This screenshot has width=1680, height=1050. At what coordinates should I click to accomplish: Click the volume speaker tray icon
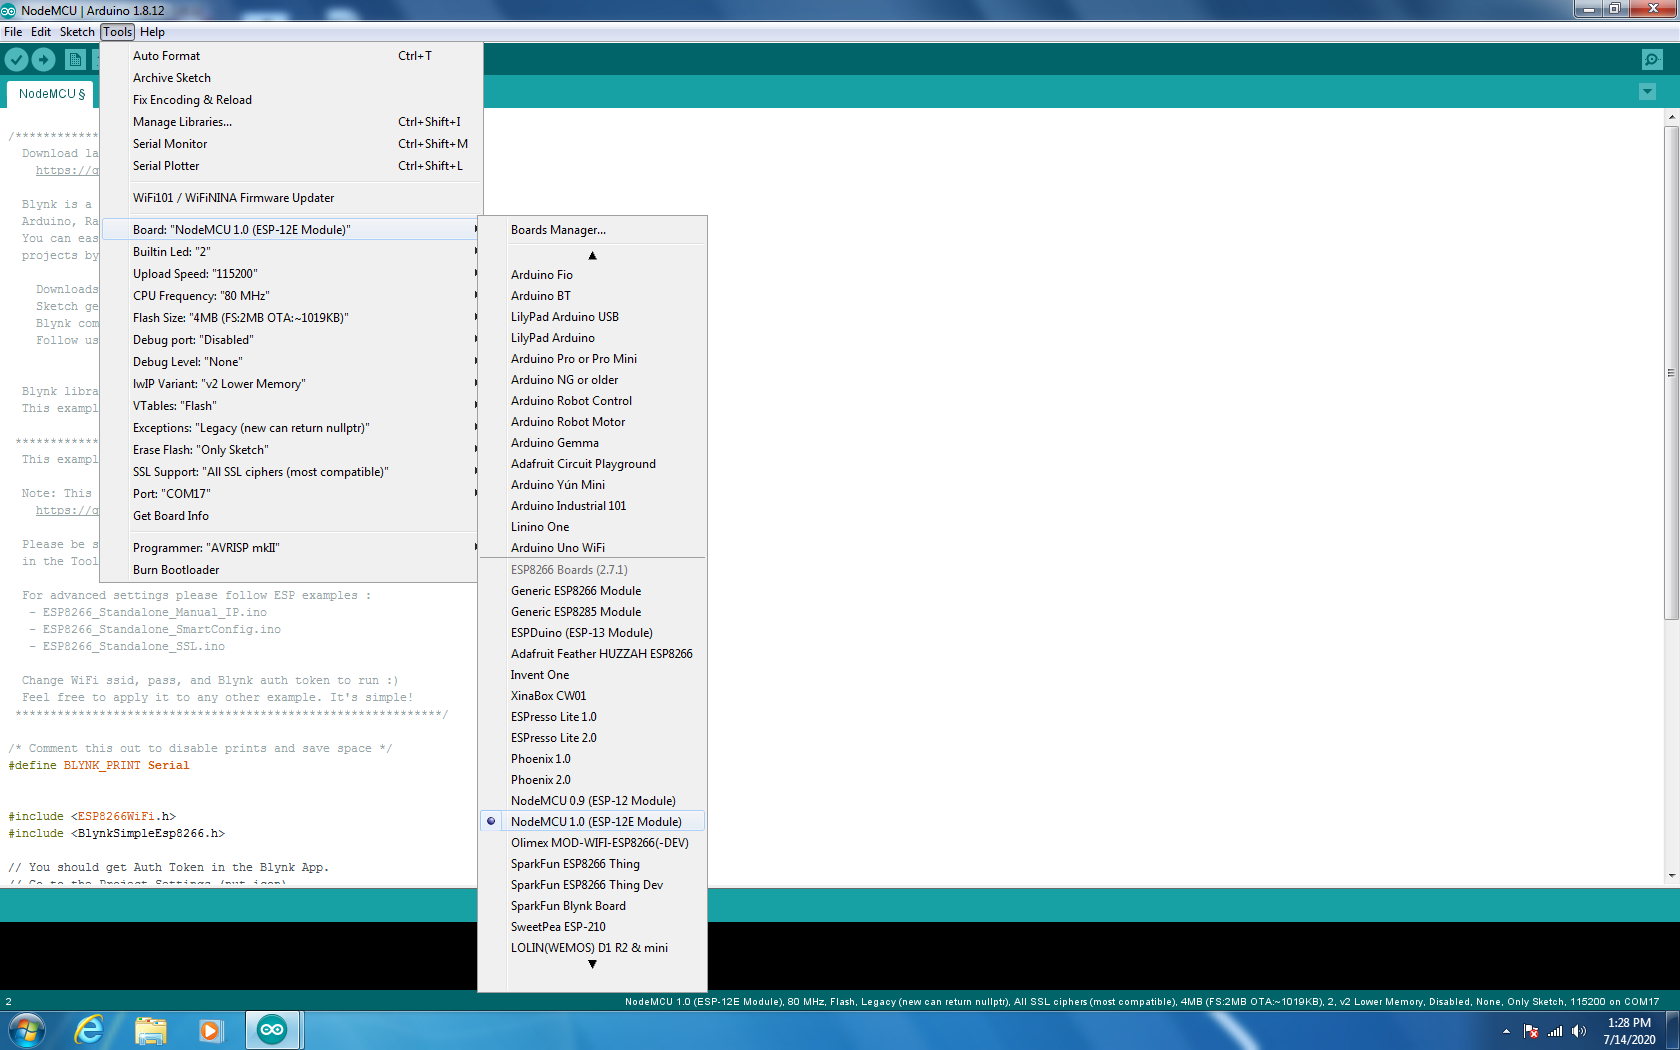pos(1579,1031)
